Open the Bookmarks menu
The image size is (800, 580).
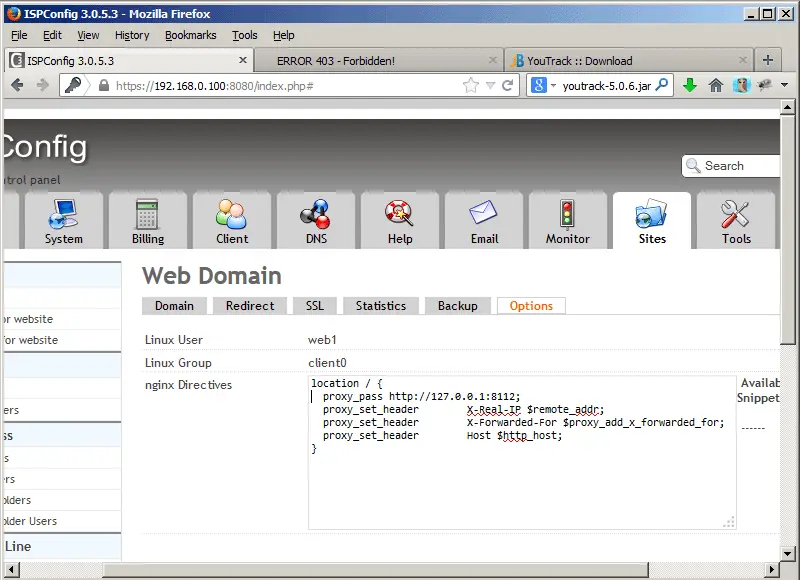(190, 35)
